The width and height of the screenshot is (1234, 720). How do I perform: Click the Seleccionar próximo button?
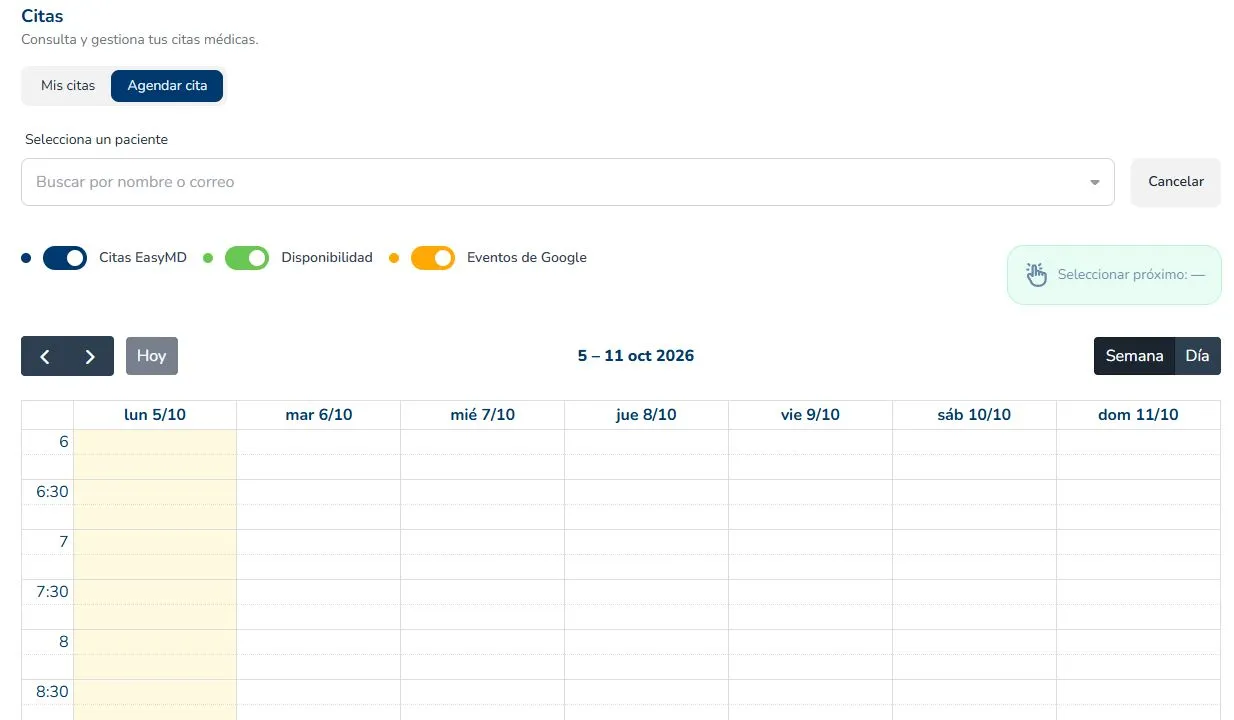tap(1114, 274)
